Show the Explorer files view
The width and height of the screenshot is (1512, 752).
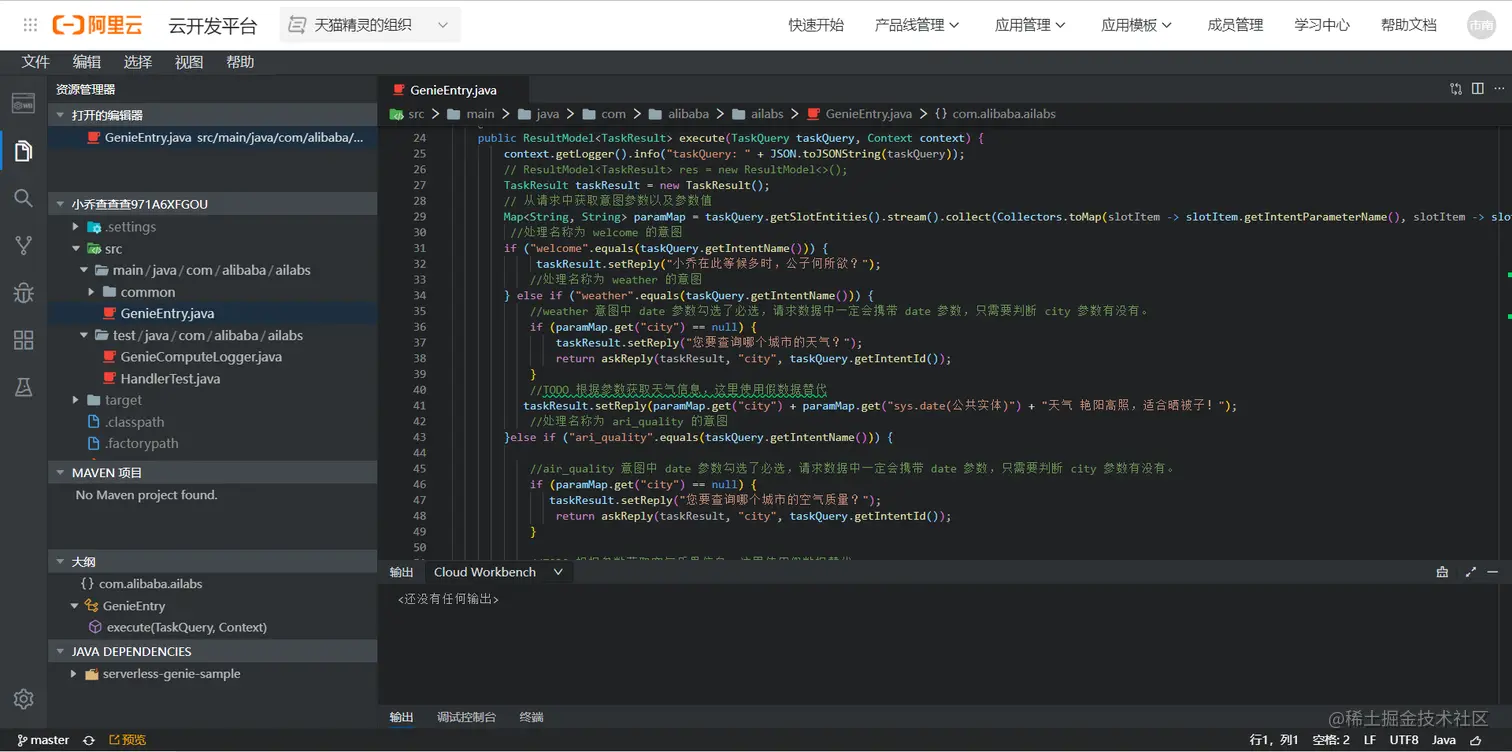[23, 151]
